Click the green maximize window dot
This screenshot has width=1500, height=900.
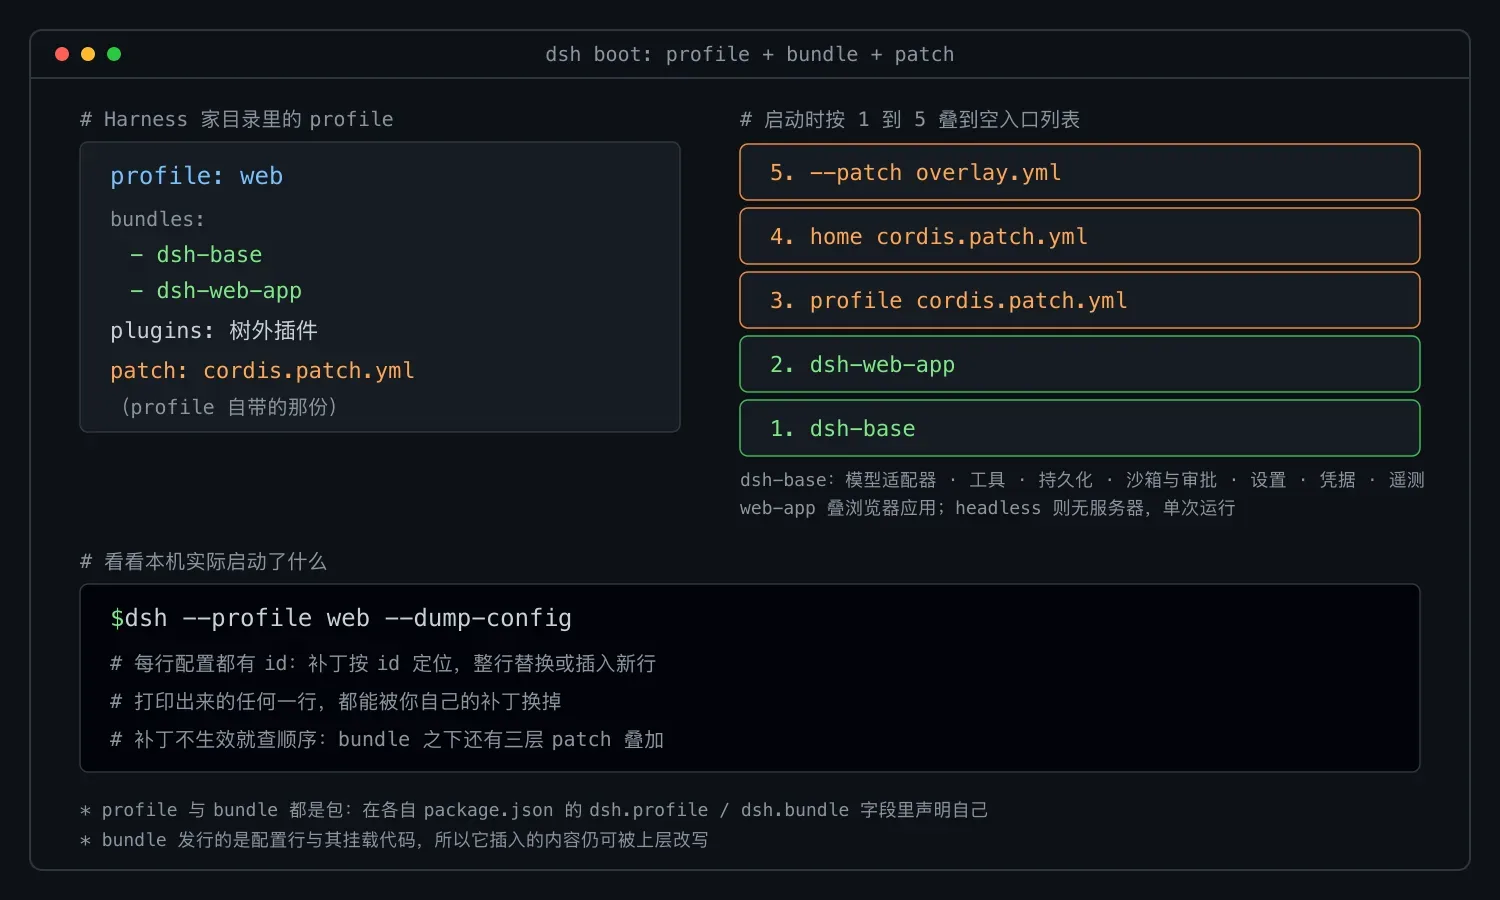[114, 54]
